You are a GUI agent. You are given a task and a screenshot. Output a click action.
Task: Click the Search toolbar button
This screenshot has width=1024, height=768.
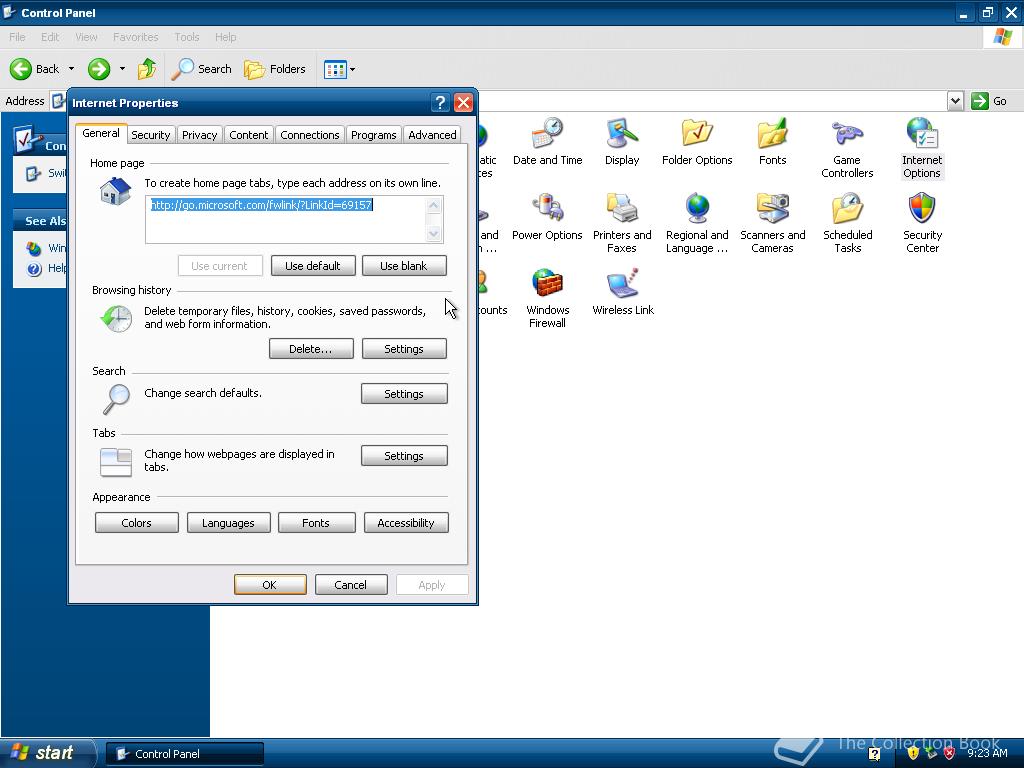[201, 69]
